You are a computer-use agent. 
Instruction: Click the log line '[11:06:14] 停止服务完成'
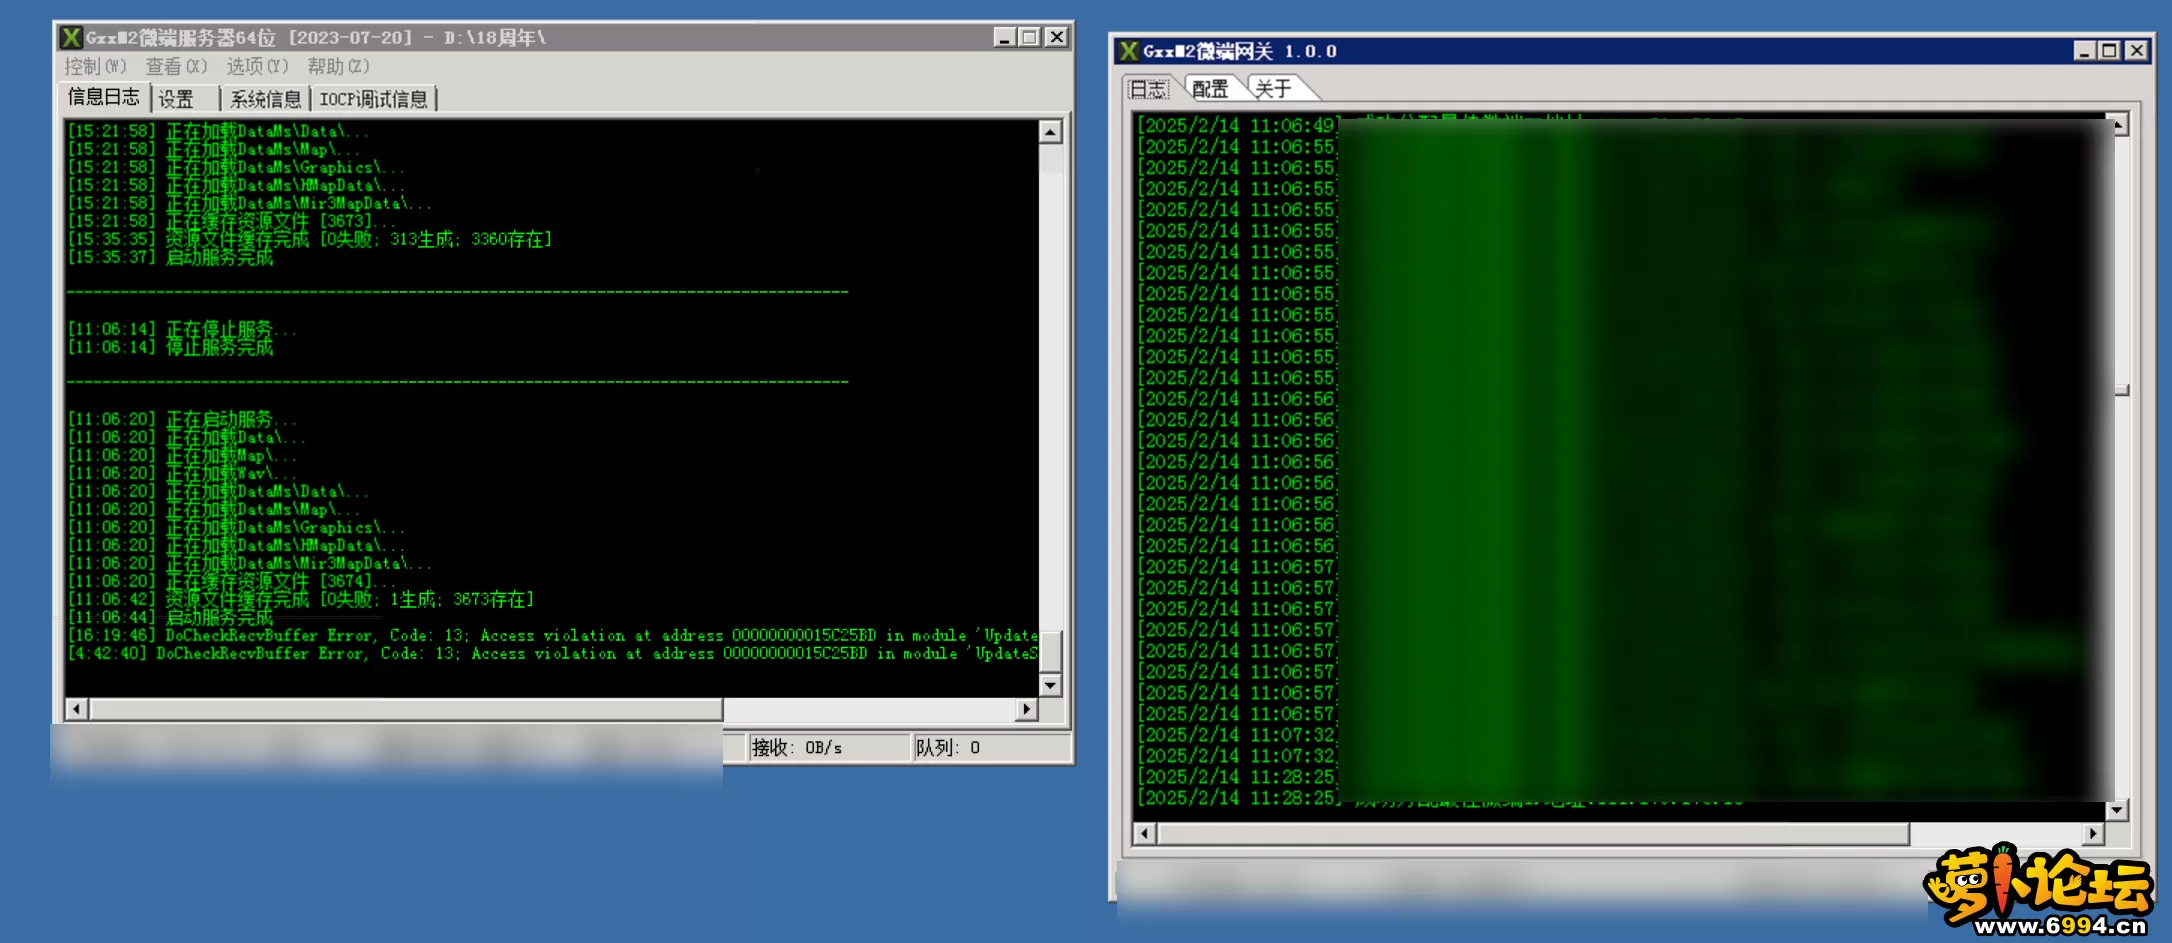170,347
